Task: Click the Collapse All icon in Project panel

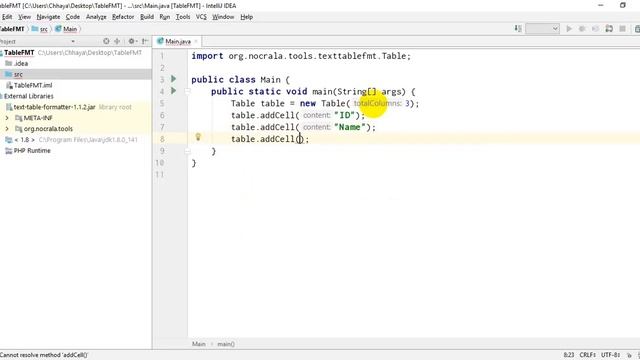Action: point(117,41)
